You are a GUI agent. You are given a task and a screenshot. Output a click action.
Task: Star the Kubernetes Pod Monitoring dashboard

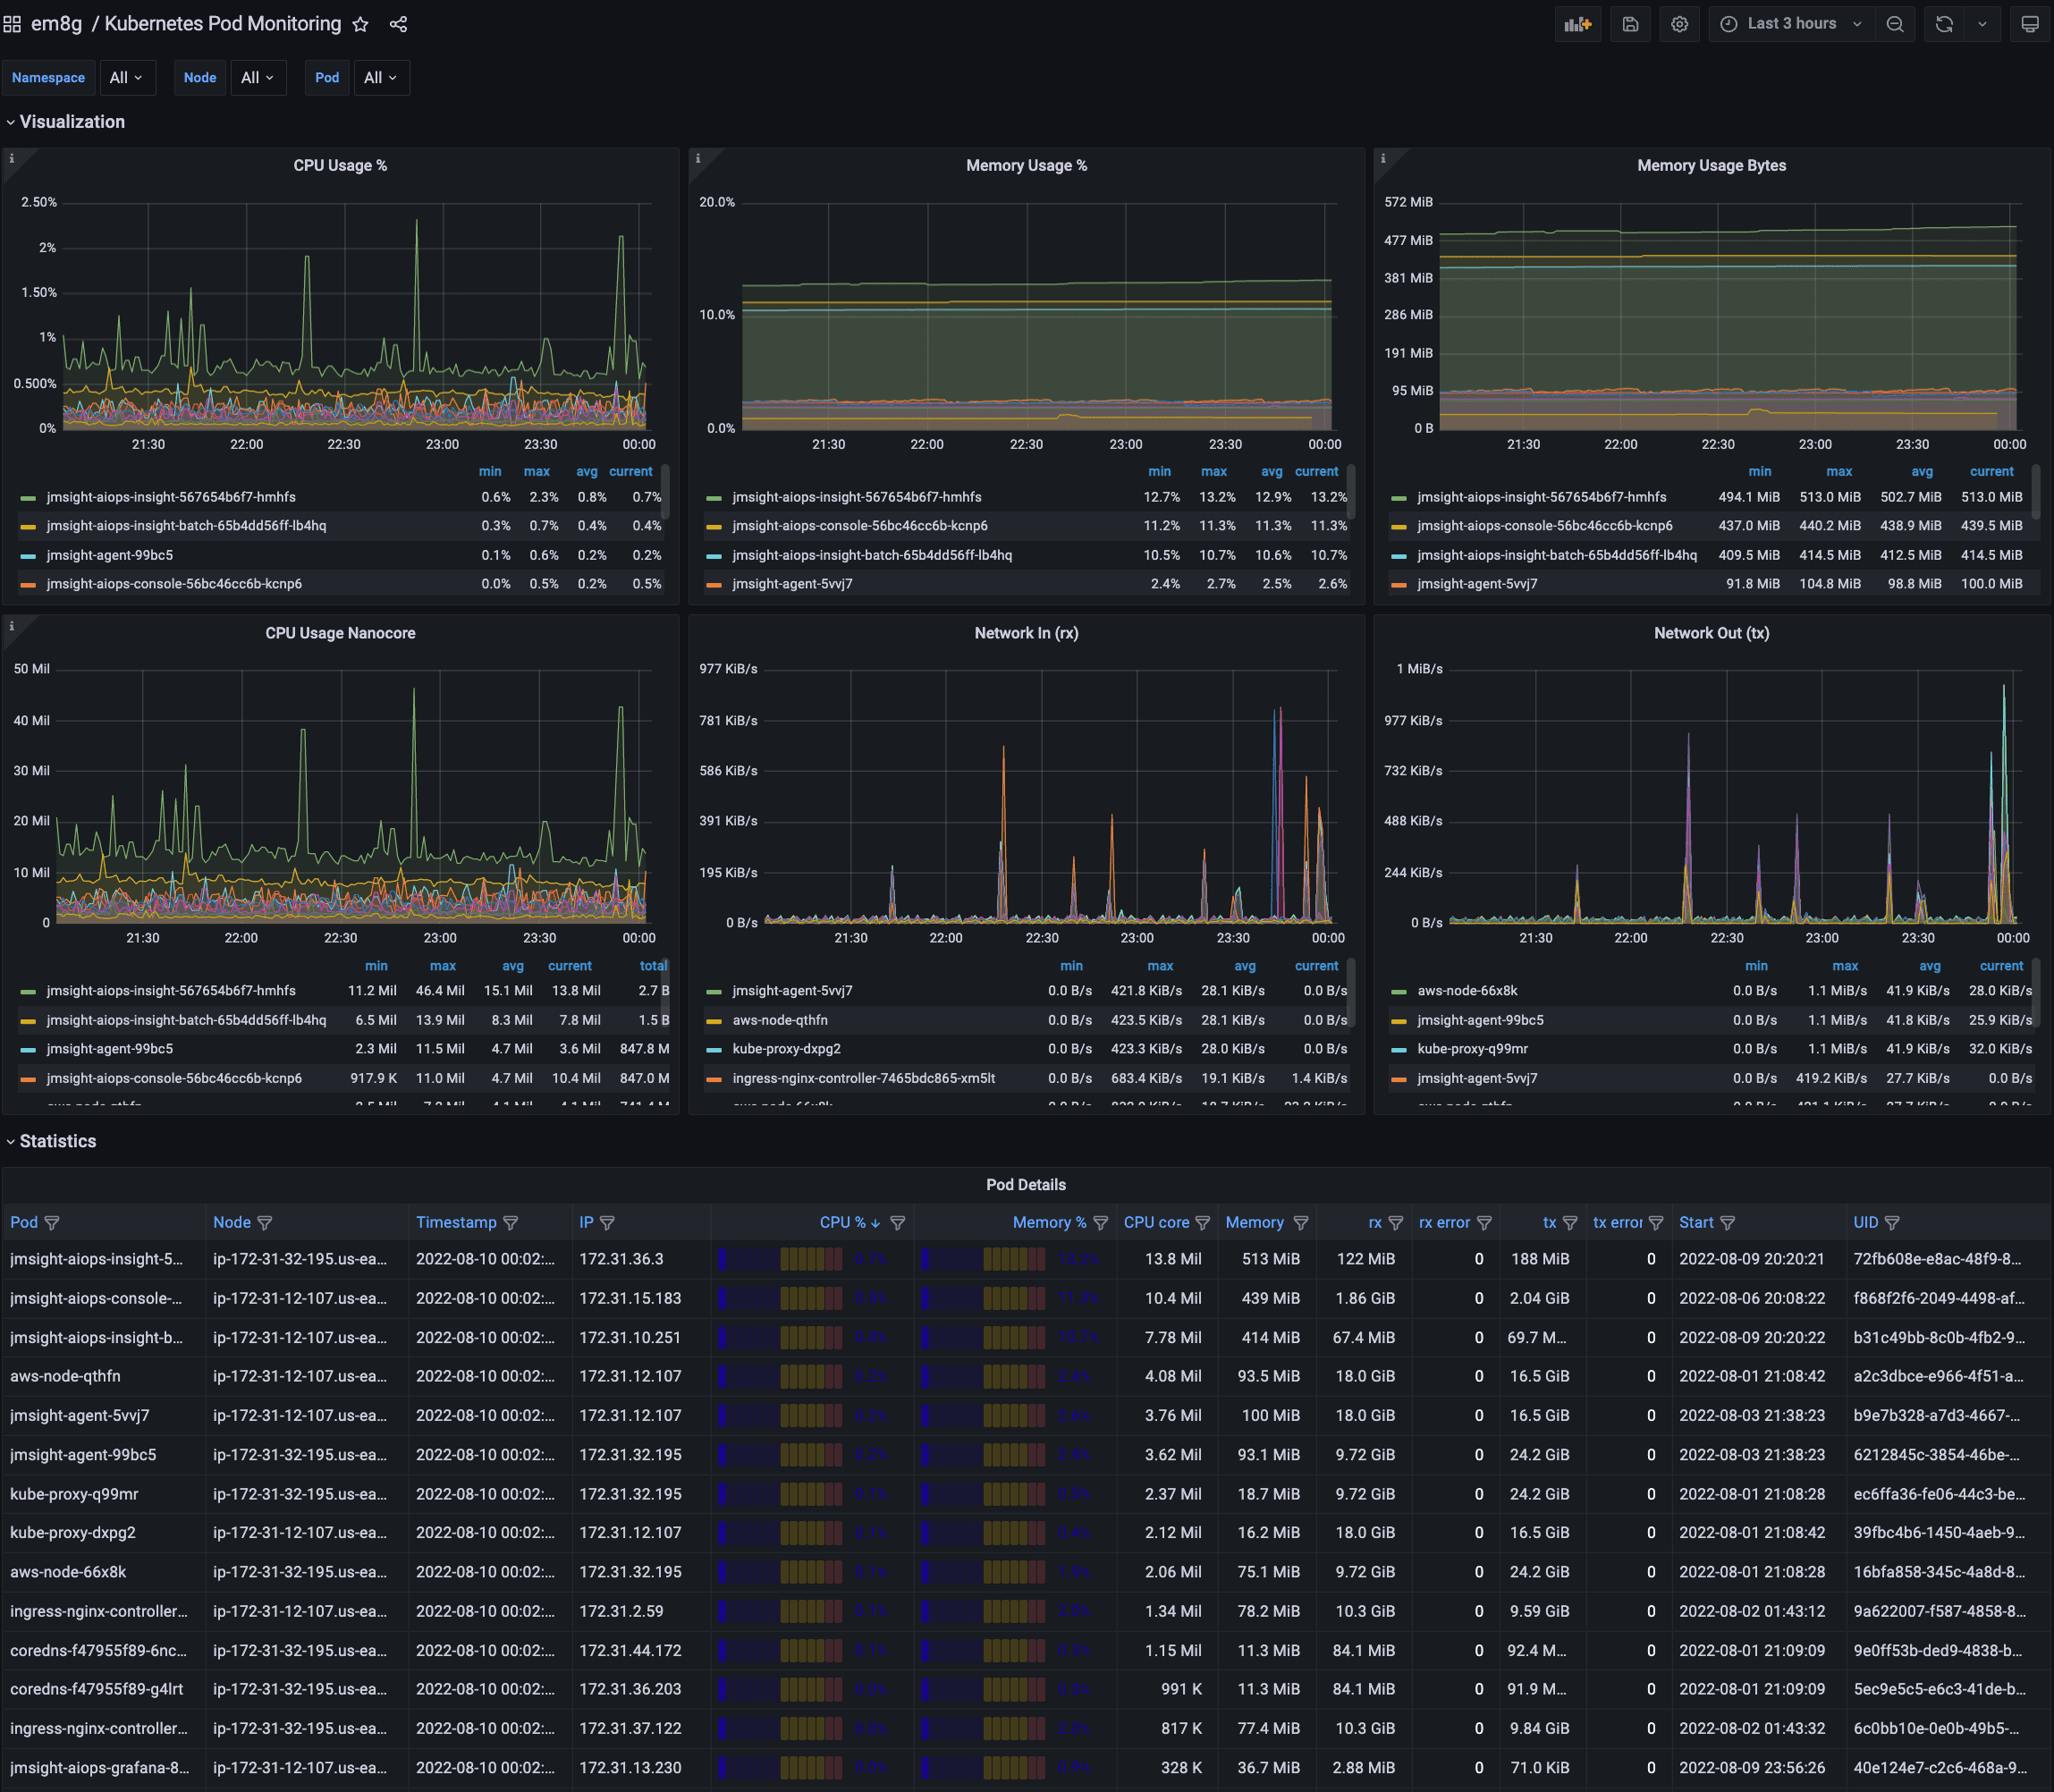click(361, 24)
